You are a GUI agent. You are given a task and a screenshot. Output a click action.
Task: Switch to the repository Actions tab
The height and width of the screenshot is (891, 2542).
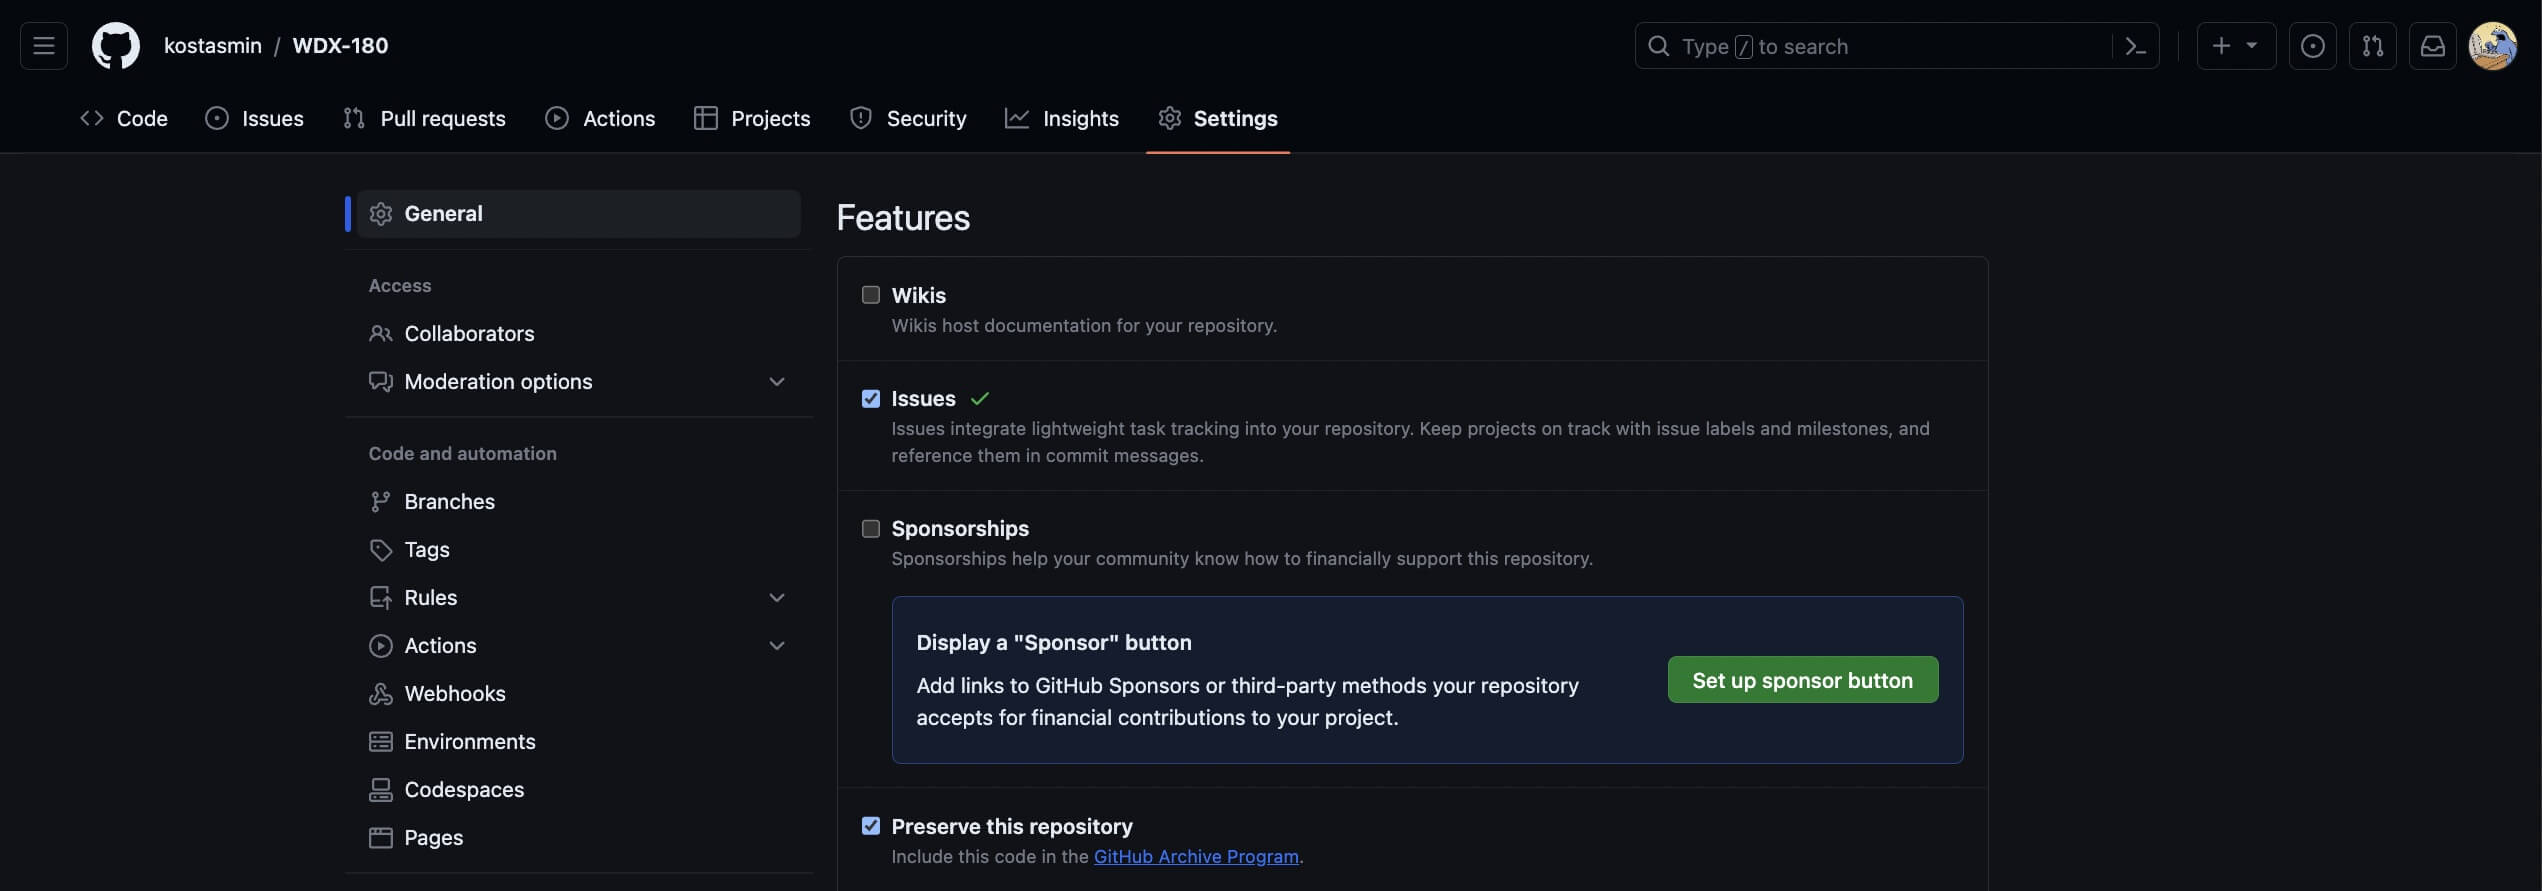click(600, 118)
